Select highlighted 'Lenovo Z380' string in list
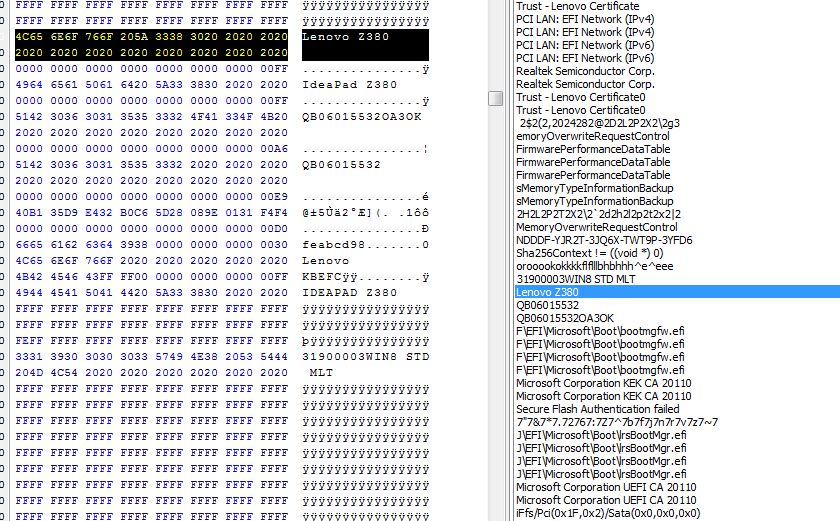The width and height of the screenshot is (840, 521). [x=677, y=292]
